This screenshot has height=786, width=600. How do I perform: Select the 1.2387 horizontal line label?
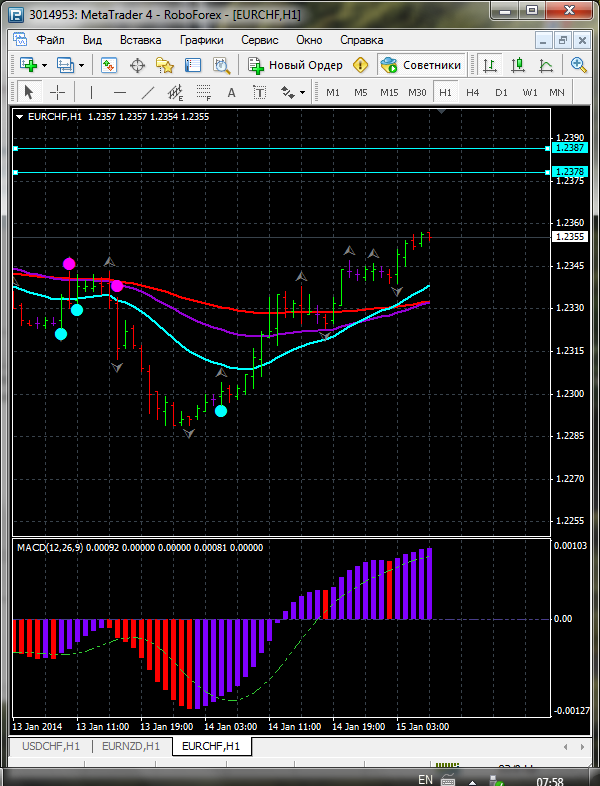(x=569, y=147)
